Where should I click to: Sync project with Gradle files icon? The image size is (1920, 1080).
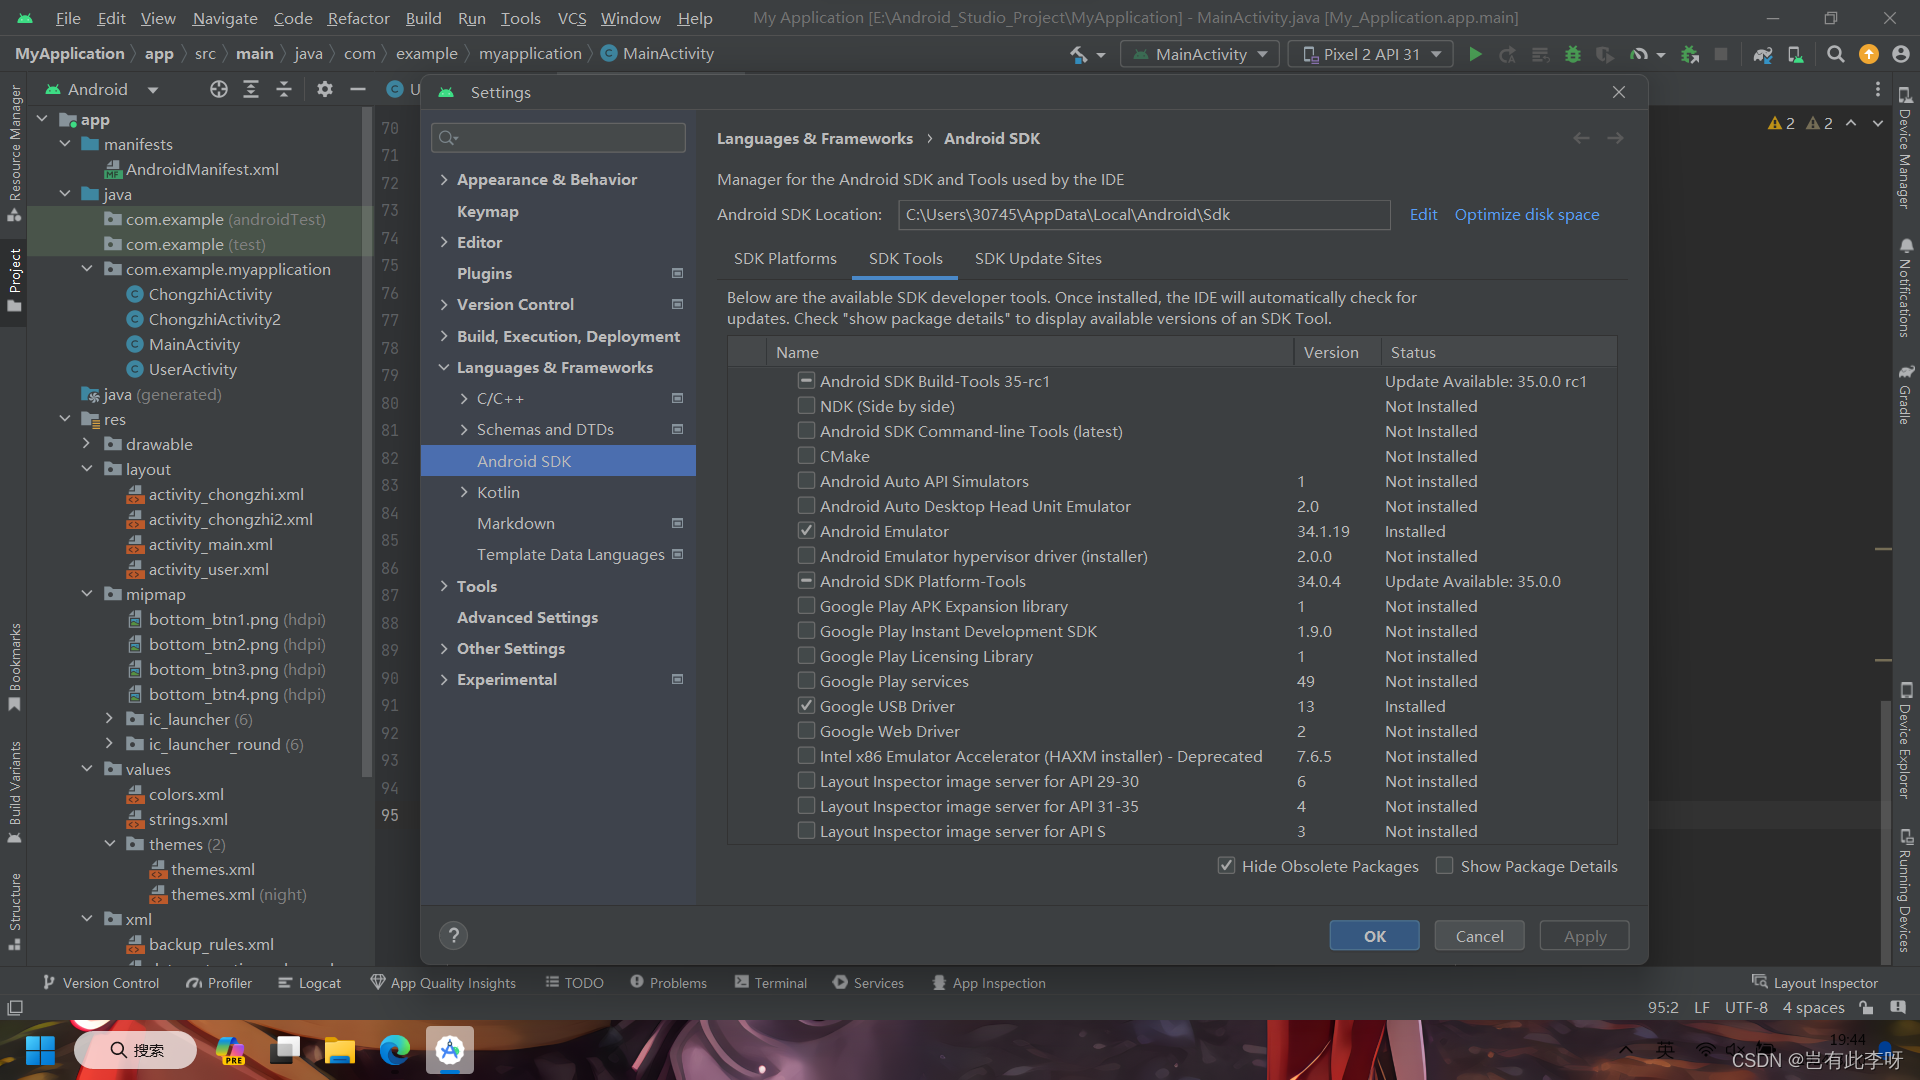1763,55
